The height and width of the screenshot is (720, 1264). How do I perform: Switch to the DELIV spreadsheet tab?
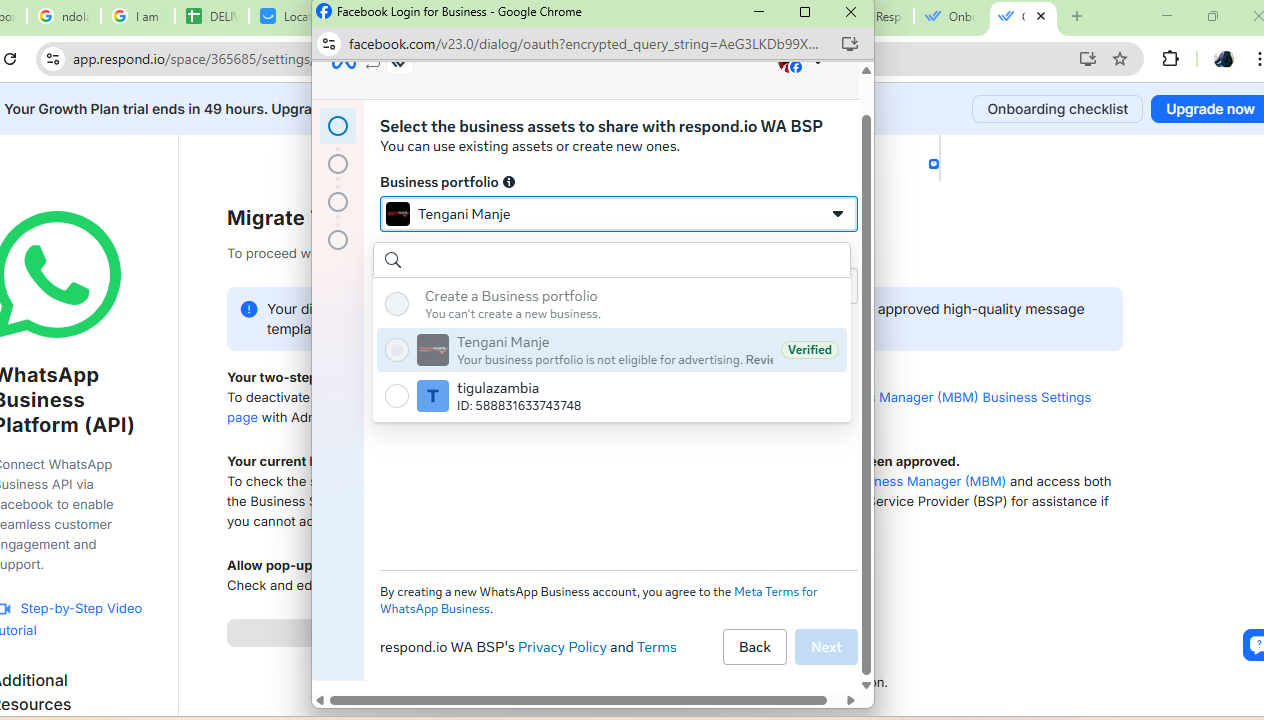(212, 16)
